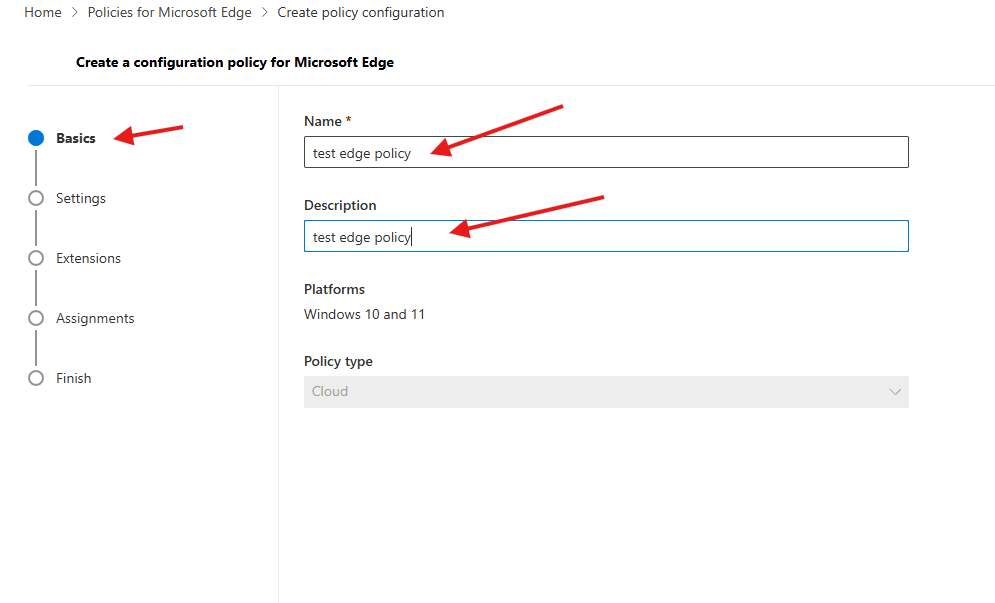
Task: Click chevron after Policies for Microsoft Edge
Action: [264, 13]
